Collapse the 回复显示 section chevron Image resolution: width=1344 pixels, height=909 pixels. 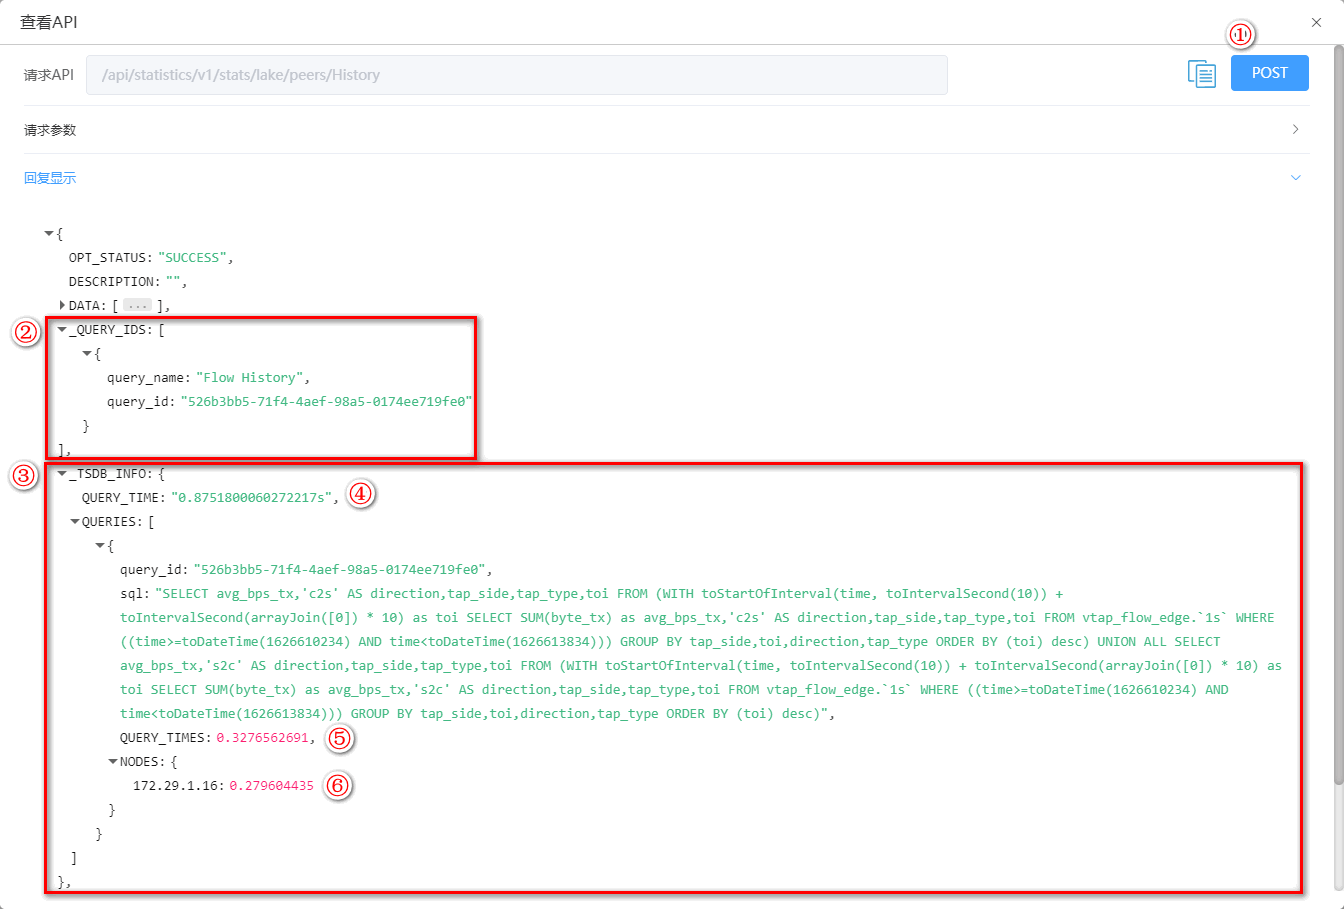(x=1295, y=178)
